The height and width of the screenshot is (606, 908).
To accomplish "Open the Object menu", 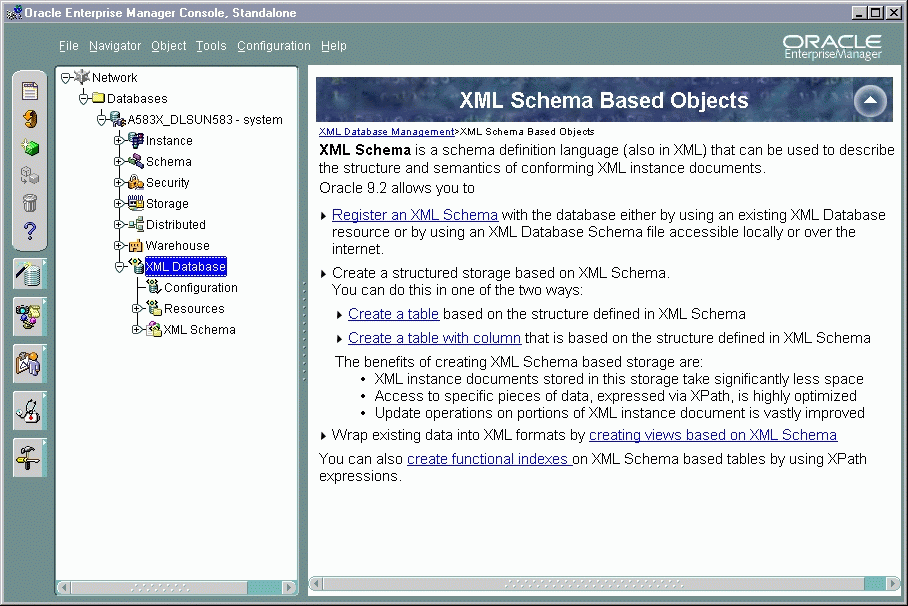I will coord(168,46).
